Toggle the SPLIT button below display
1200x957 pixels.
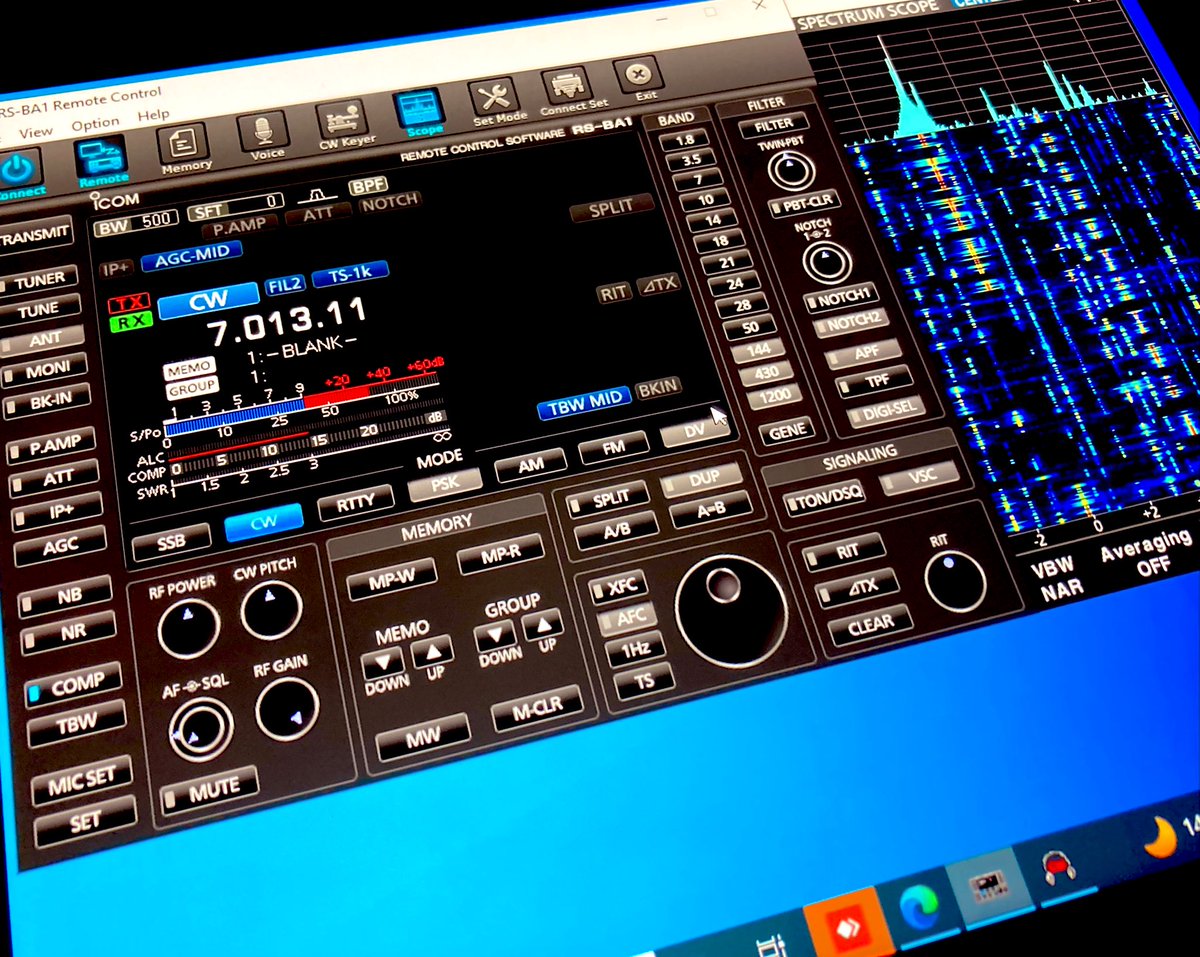pyautogui.click(x=610, y=498)
